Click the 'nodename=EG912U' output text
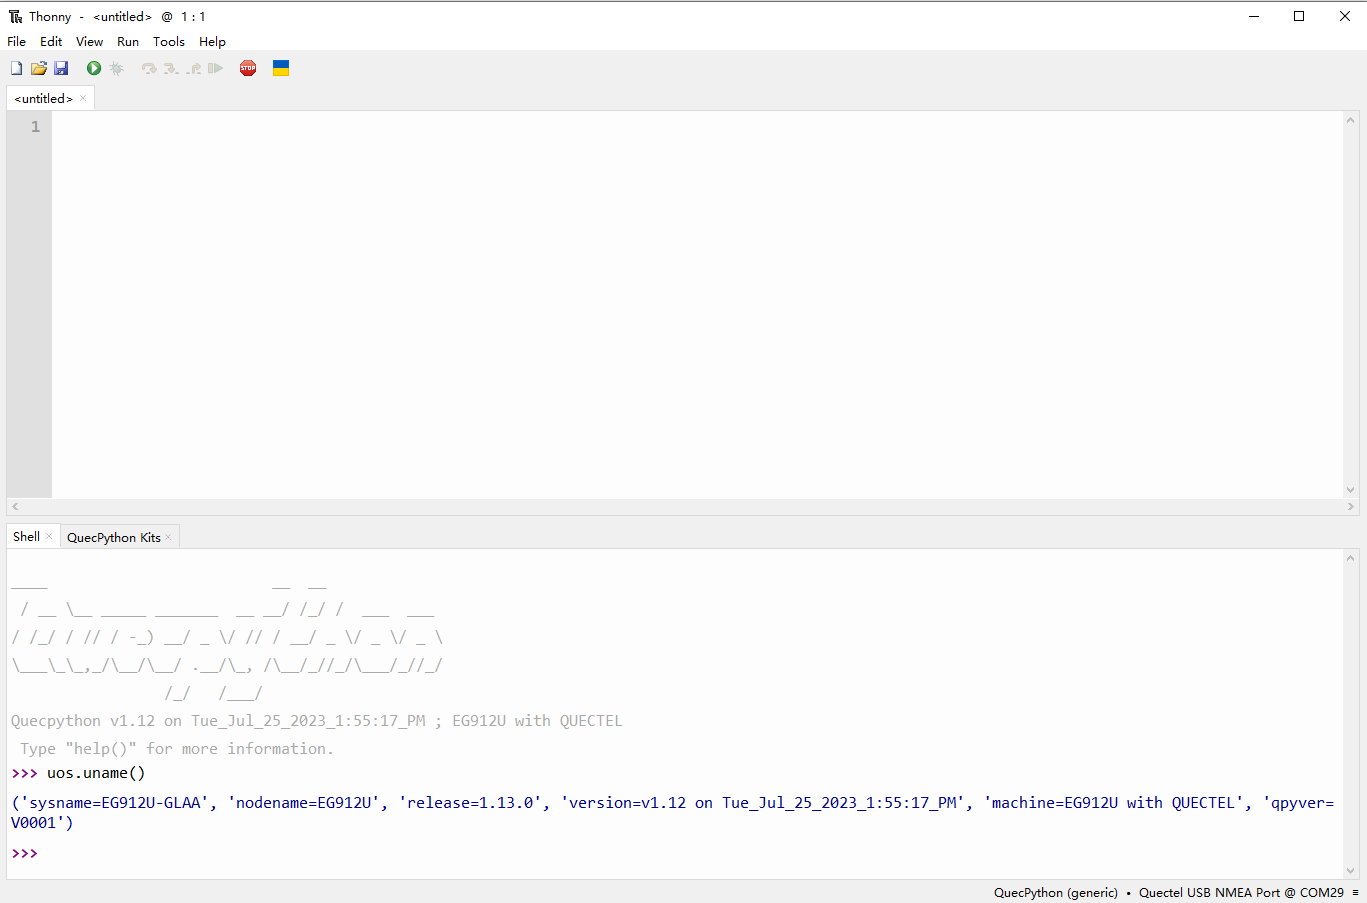 pos(304,803)
